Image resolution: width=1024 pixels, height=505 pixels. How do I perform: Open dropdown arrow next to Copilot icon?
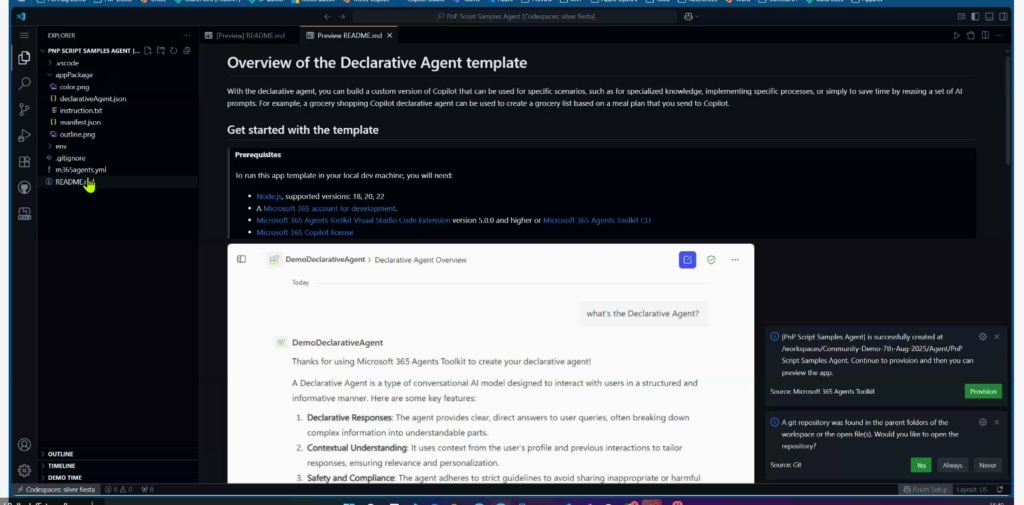coord(697,16)
